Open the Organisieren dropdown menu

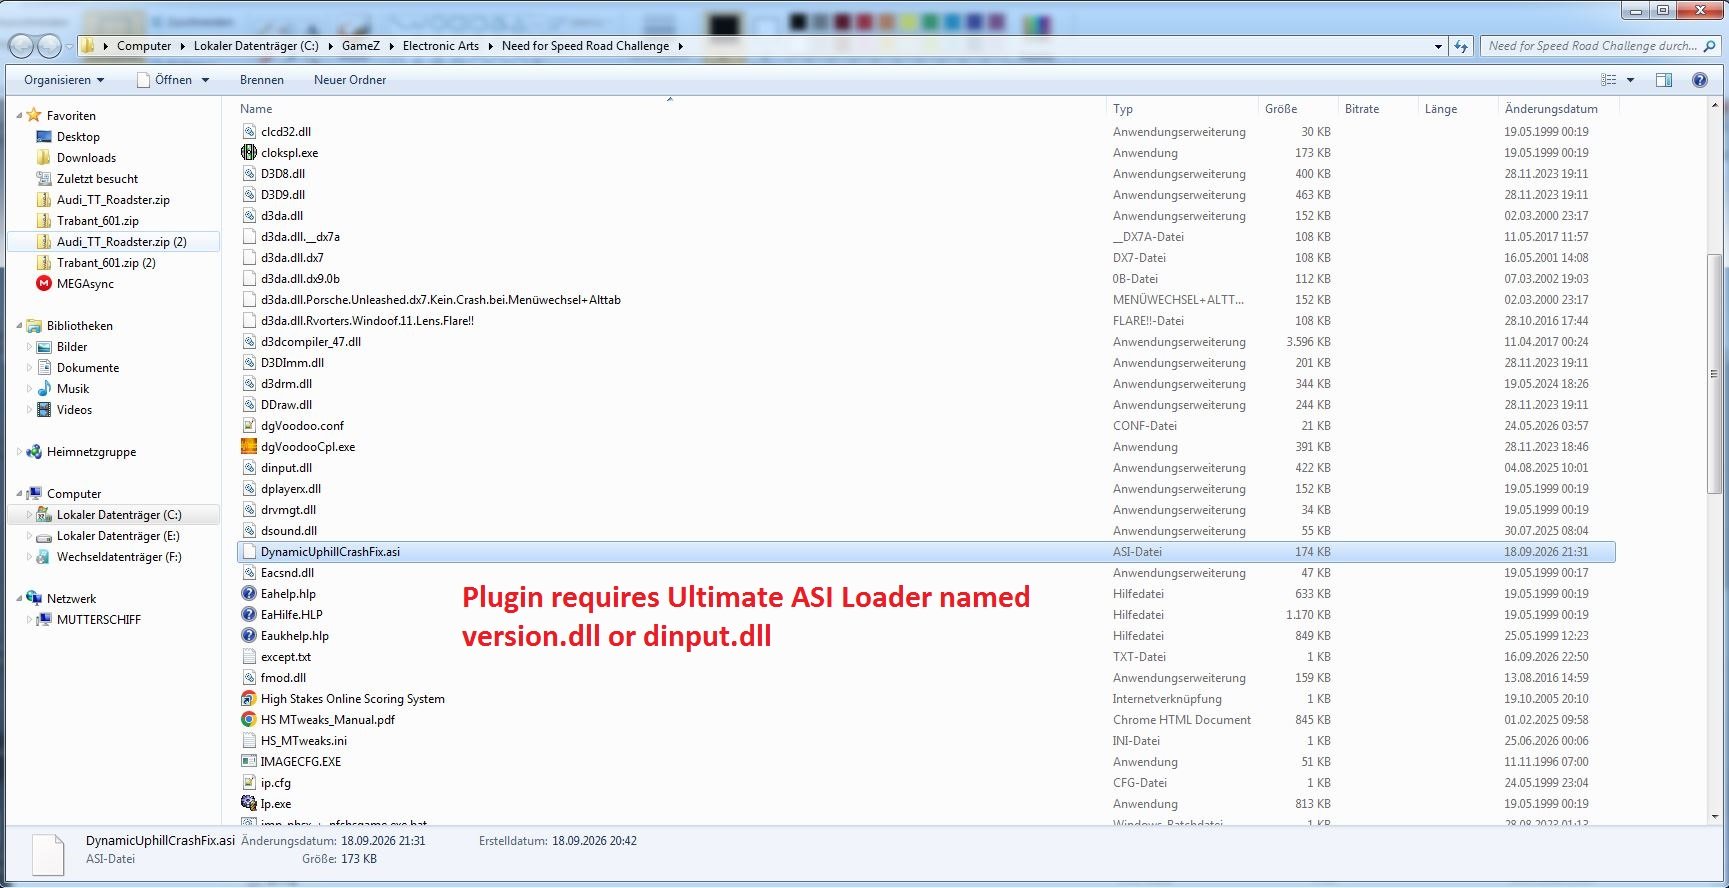coord(64,80)
